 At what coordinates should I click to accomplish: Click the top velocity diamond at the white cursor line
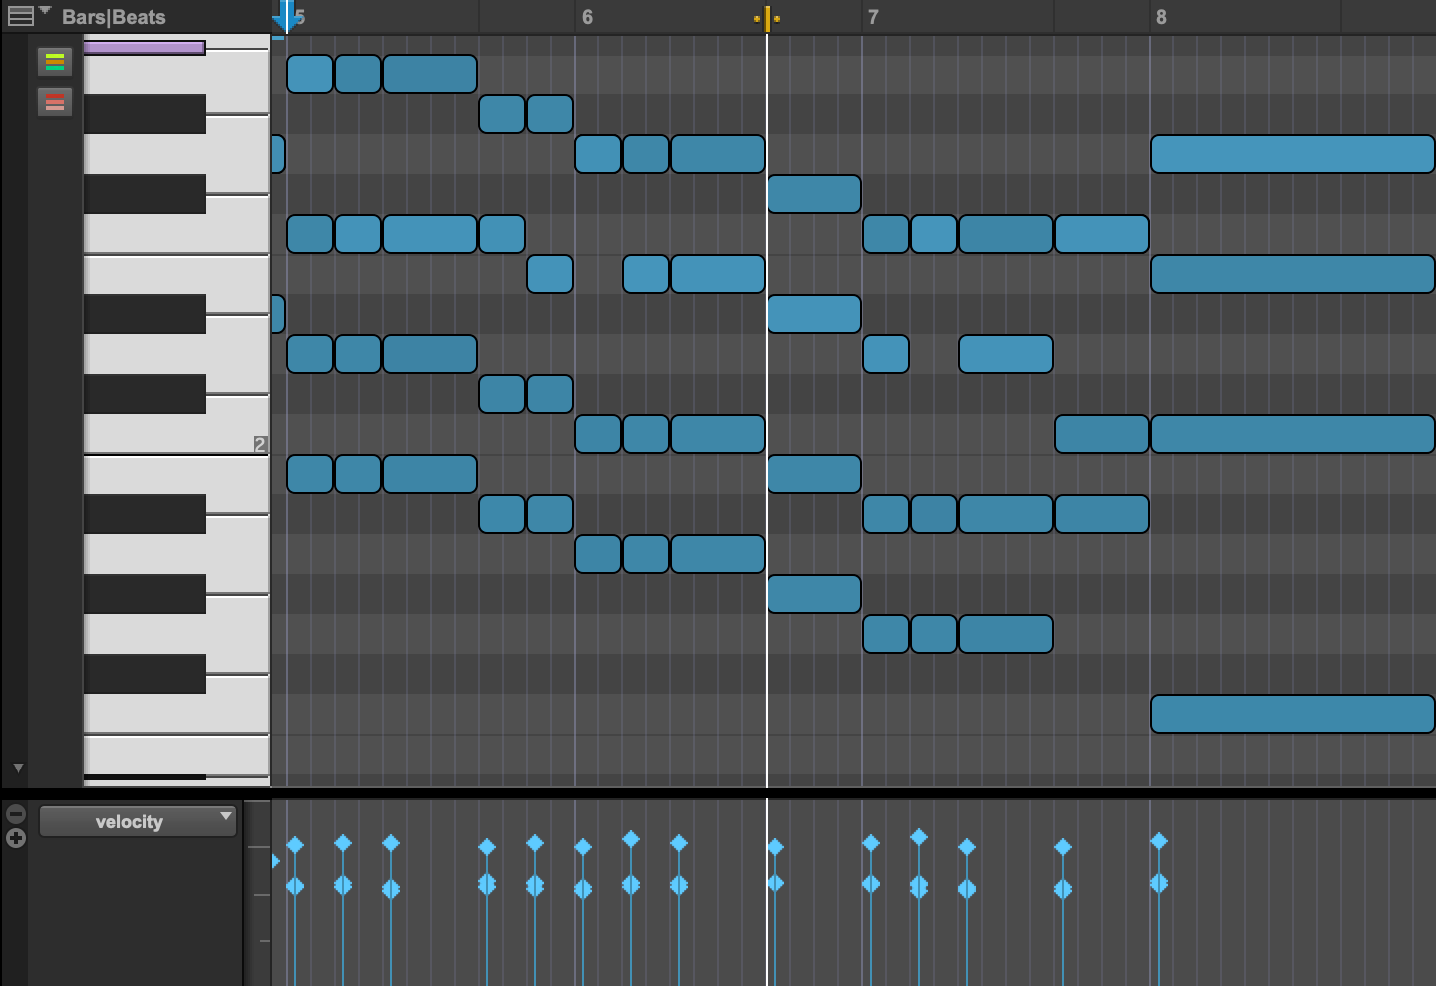coord(775,847)
